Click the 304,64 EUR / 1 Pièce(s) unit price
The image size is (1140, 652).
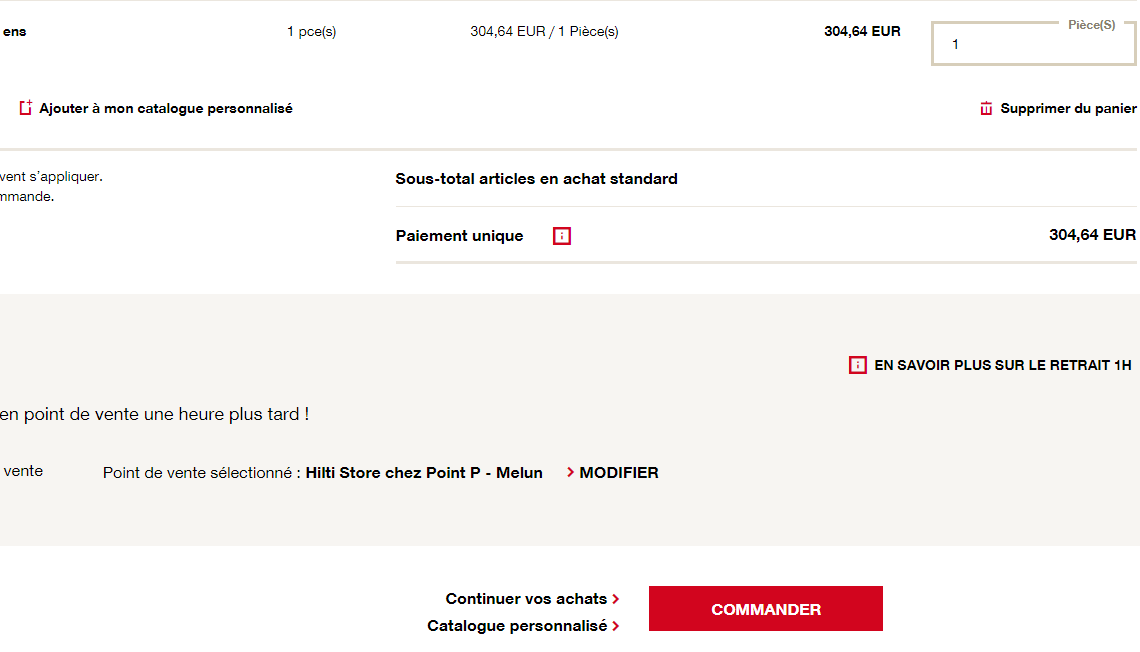[x=544, y=32]
